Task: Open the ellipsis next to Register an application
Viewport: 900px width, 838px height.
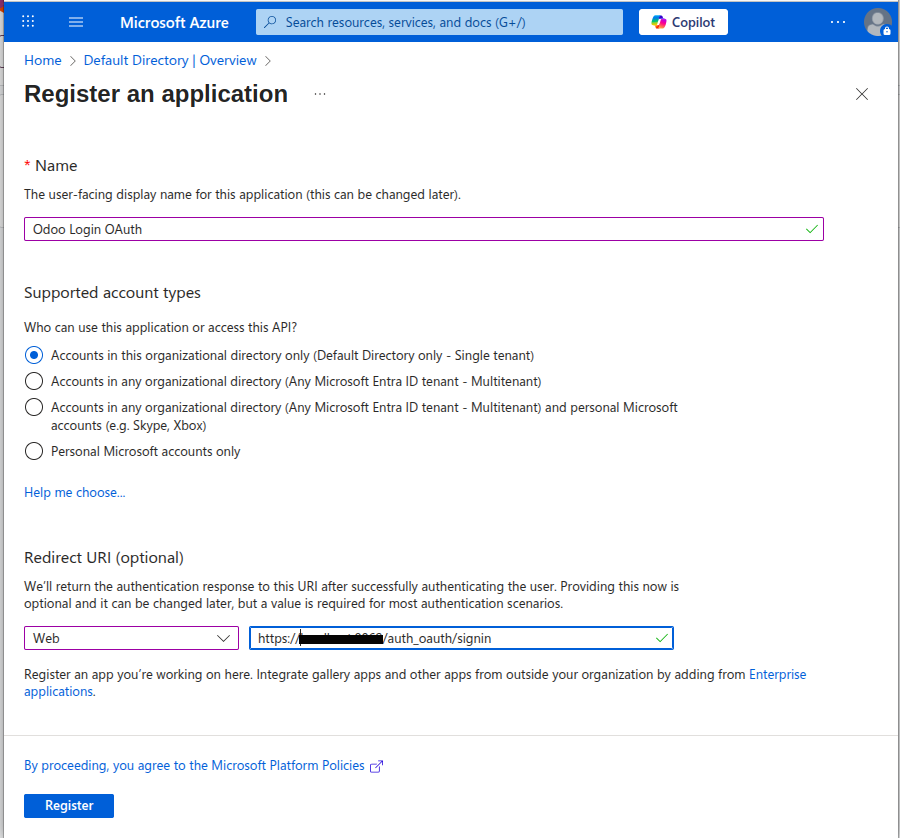Action: click(x=320, y=94)
